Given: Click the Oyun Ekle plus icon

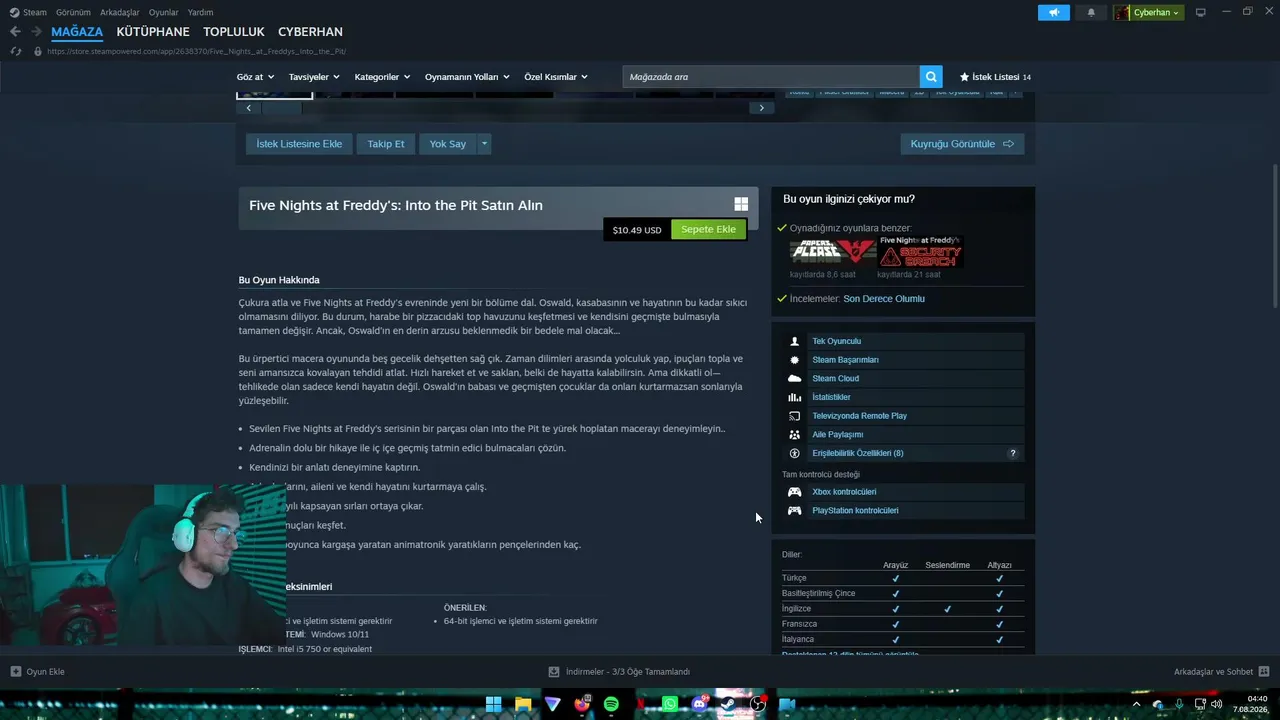Looking at the screenshot, I should [x=15, y=672].
